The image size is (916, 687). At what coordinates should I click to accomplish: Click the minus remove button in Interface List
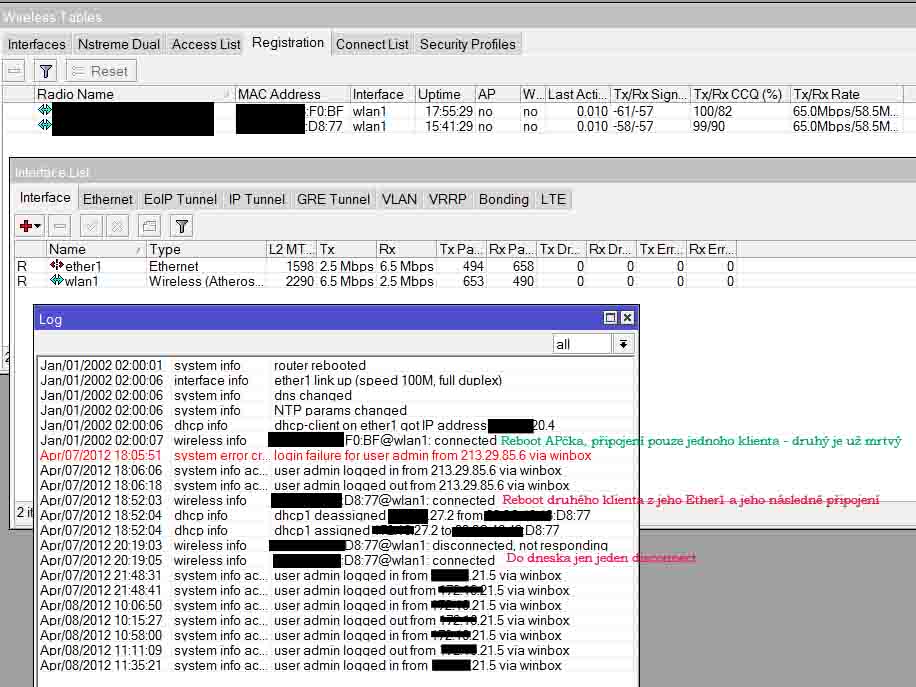pos(59,226)
